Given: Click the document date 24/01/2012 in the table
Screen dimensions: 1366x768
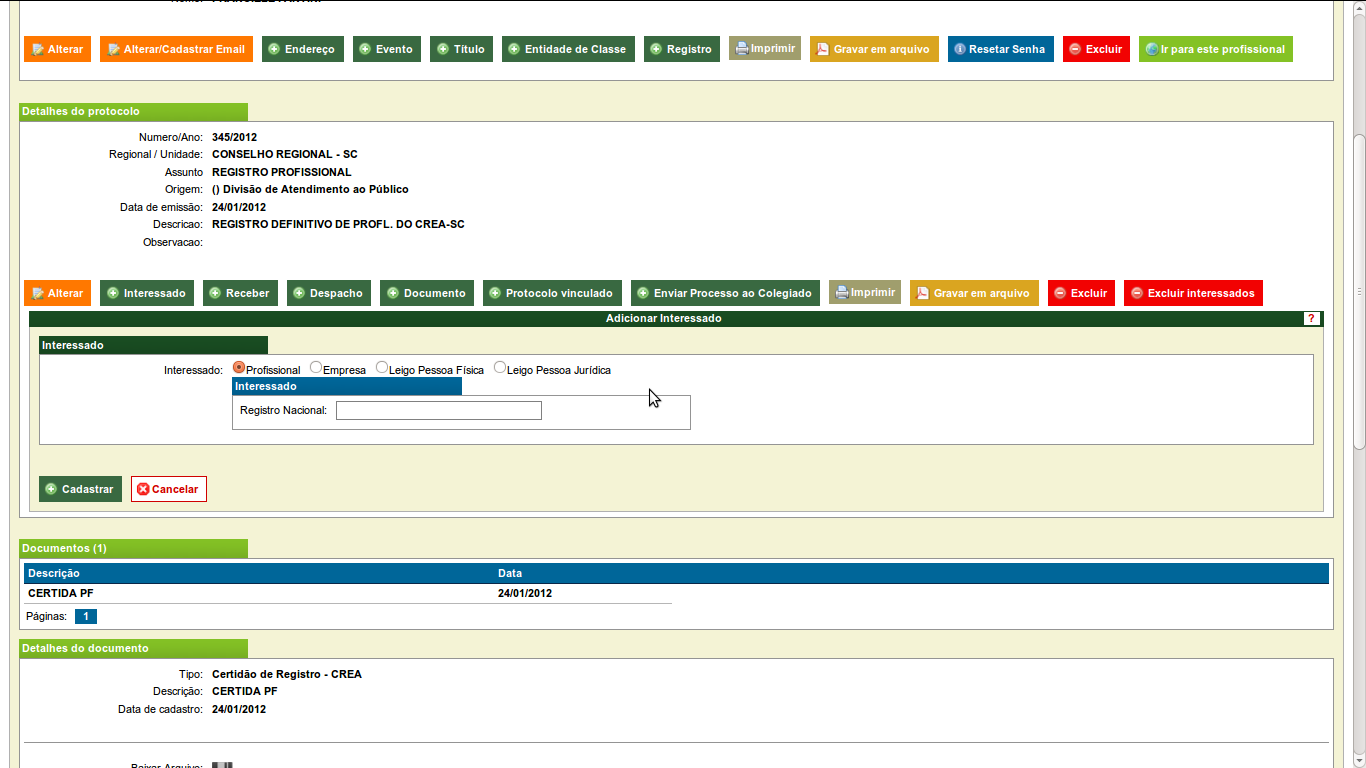Looking at the screenshot, I should 525,593.
